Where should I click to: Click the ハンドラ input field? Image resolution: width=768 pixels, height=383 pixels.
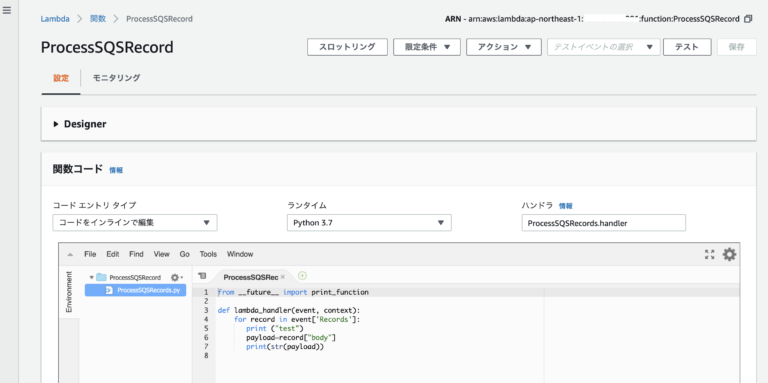pyautogui.click(x=603, y=223)
